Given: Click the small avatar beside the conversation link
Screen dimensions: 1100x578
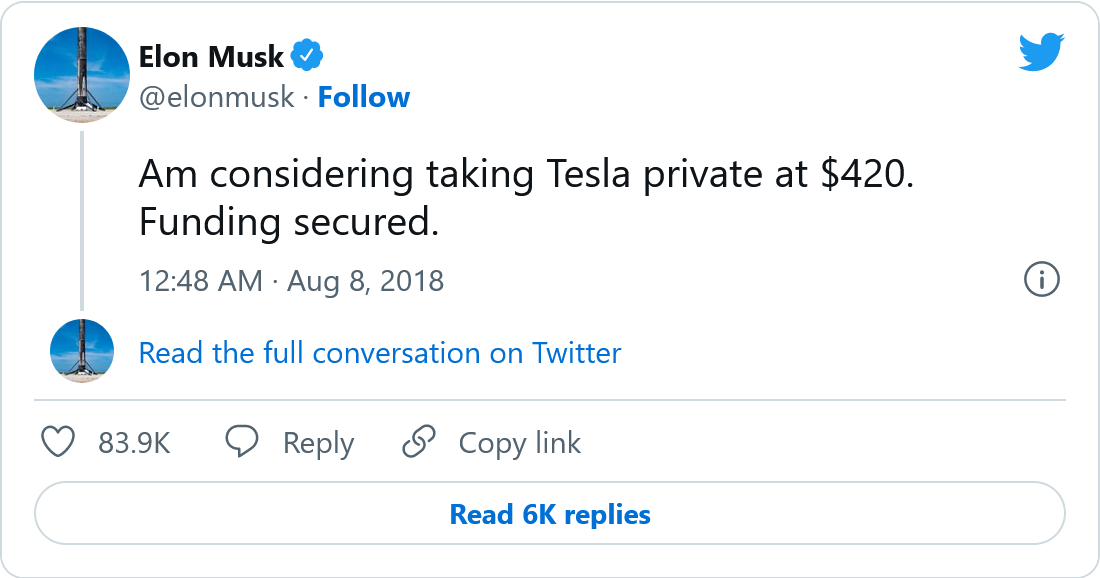Looking at the screenshot, I should (x=82, y=351).
